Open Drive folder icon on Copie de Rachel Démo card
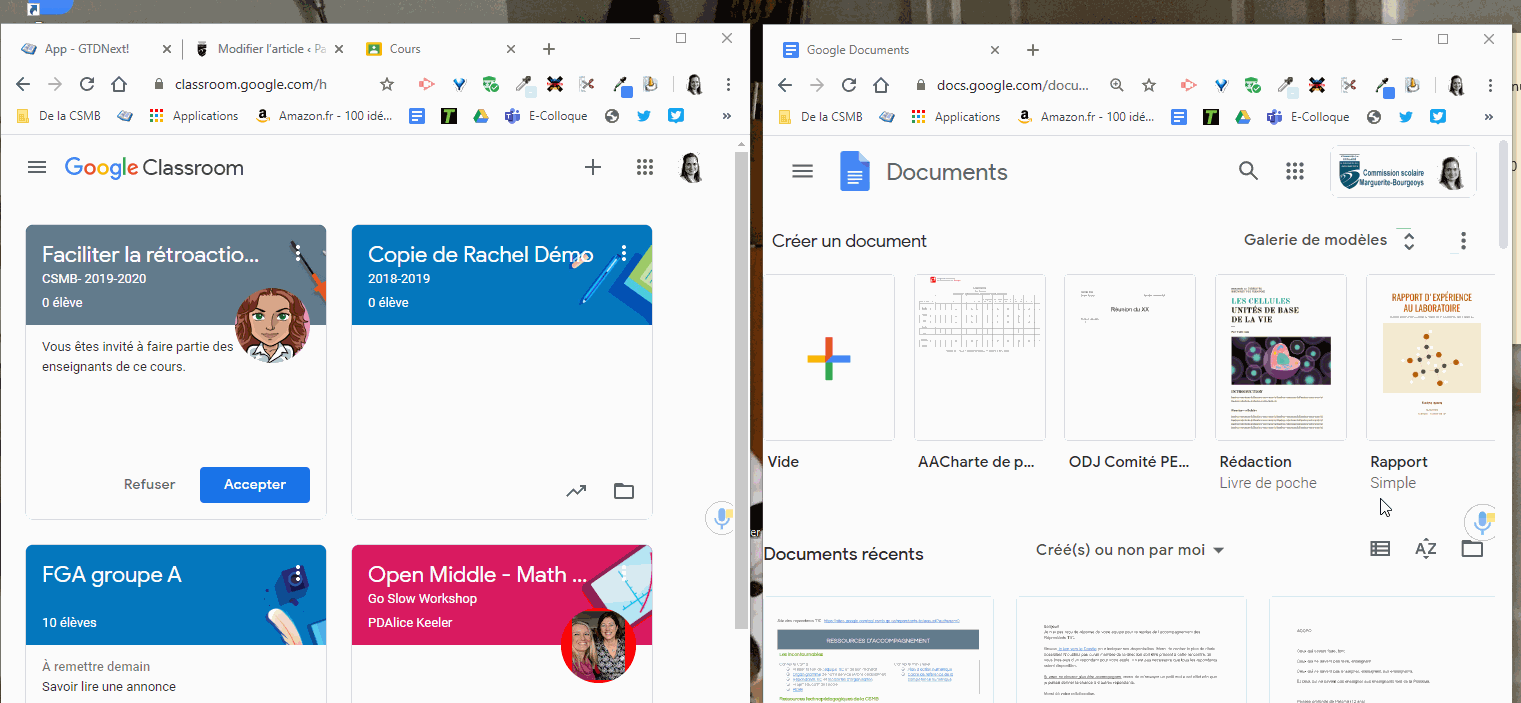 [x=624, y=490]
